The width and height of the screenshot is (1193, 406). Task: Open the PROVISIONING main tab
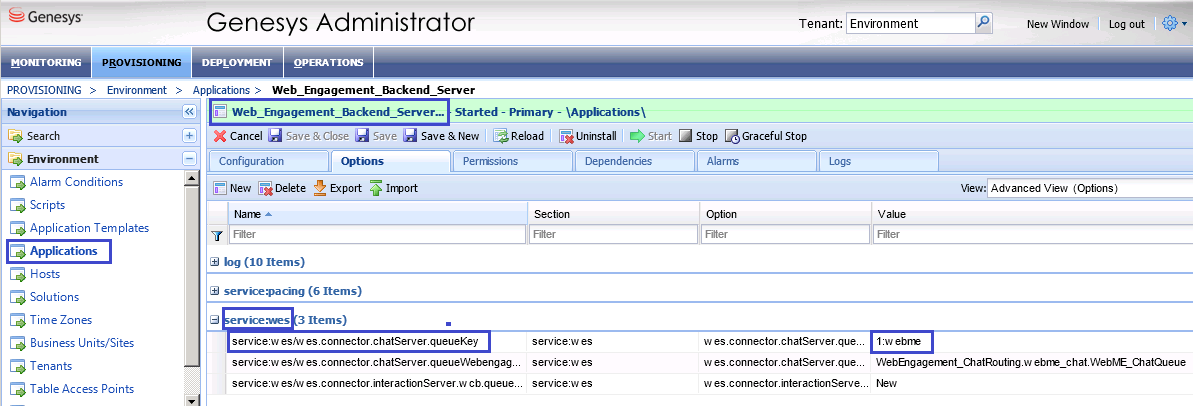[142, 62]
